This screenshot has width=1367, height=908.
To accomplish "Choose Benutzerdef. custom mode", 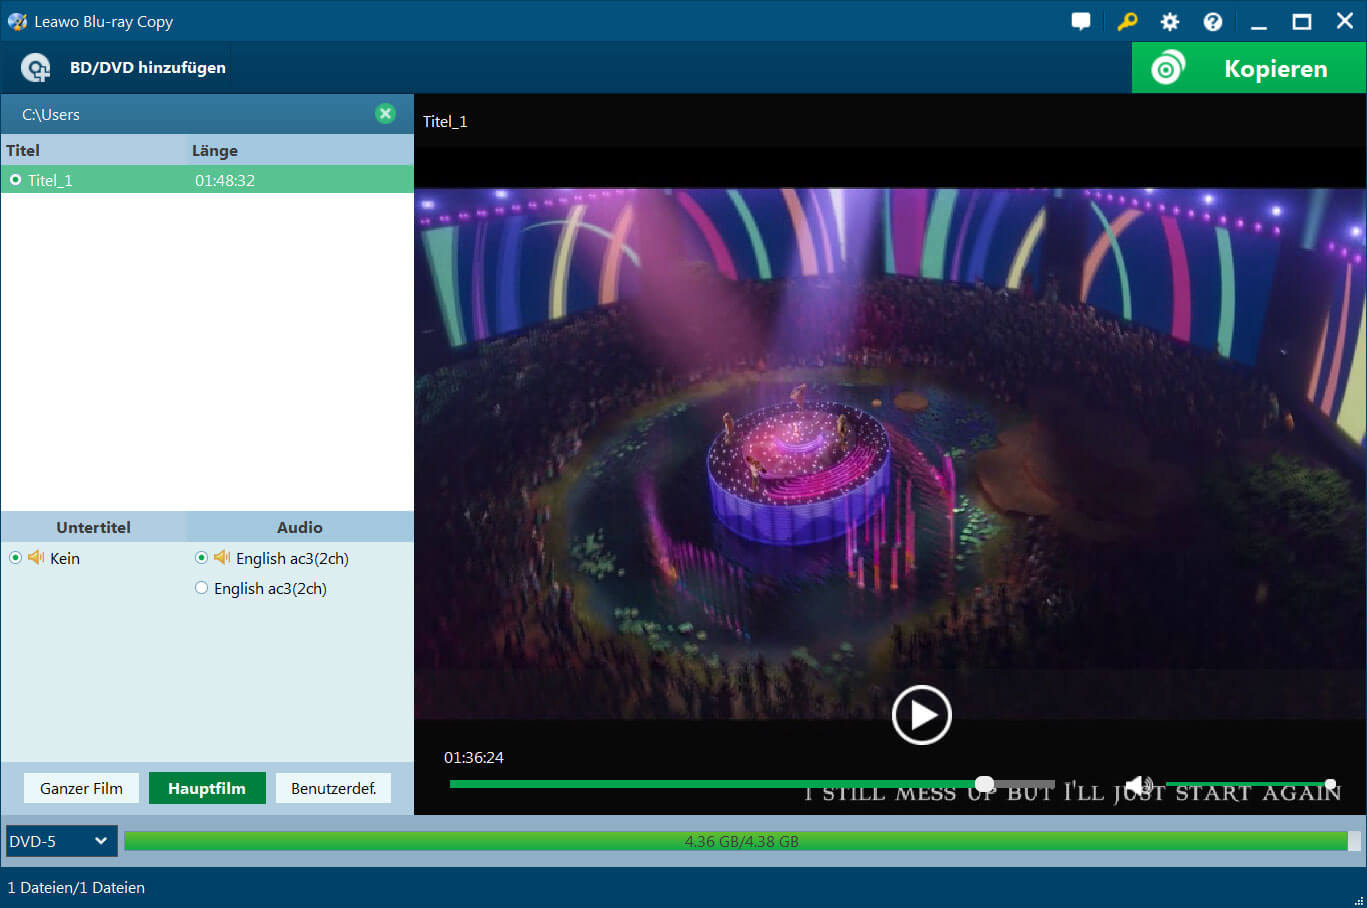I will point(333,788).
